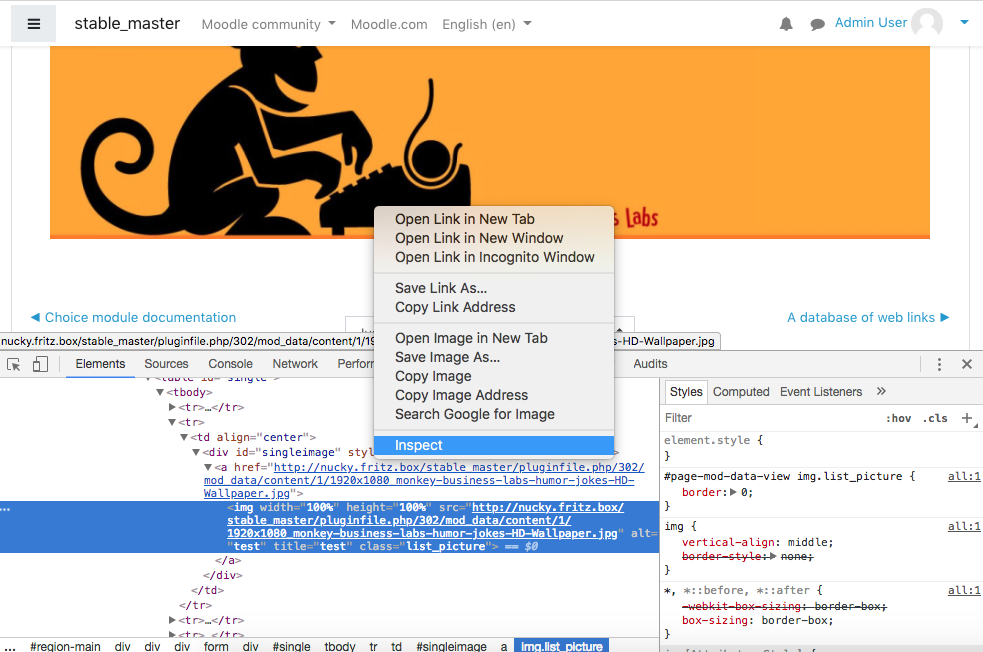Toggle the .cls class editor
Image resolution: width=983 pixels, height=652 pixels.
[935, 418]
